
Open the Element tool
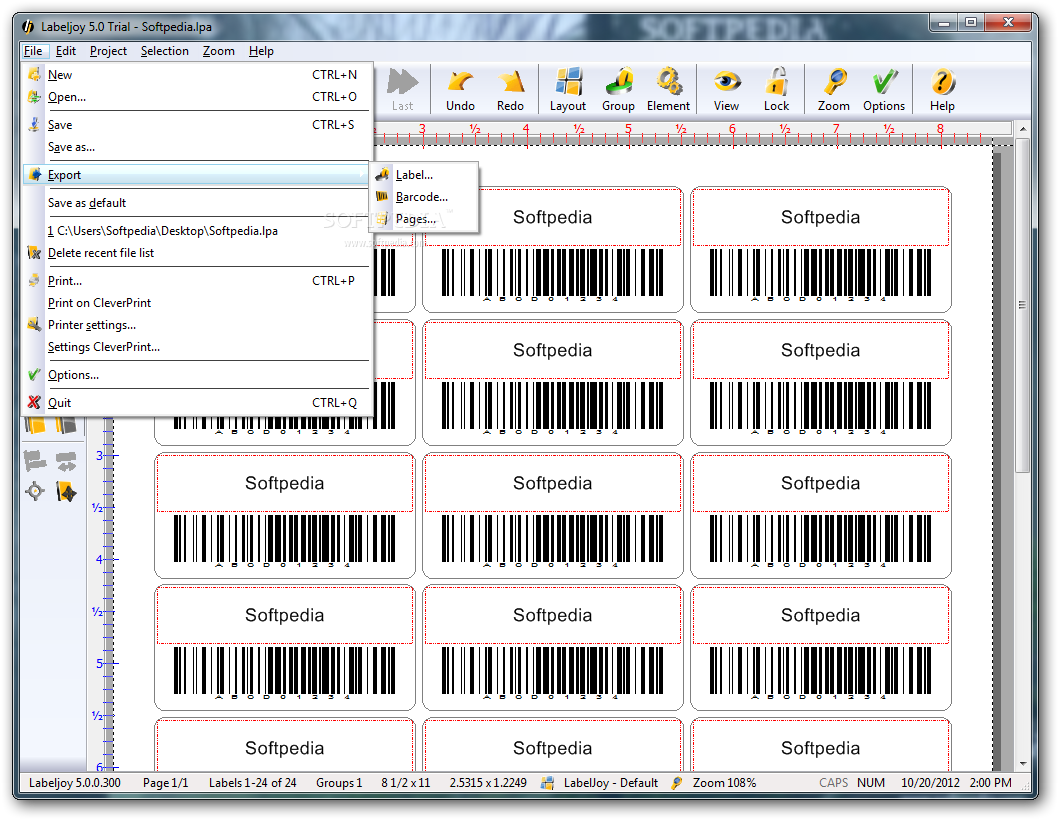(x=668, y=89)
